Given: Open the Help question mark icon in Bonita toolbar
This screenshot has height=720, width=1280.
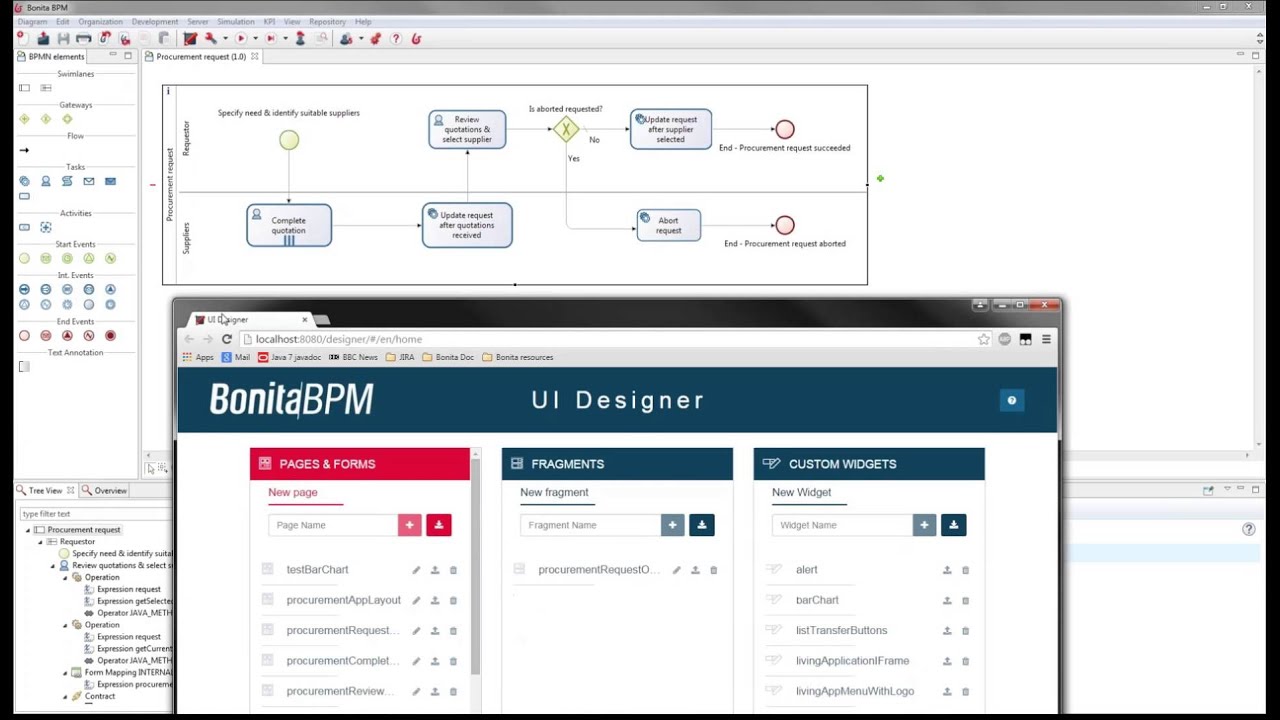Looking at the screenshot, I should click(x=396, y=39).
